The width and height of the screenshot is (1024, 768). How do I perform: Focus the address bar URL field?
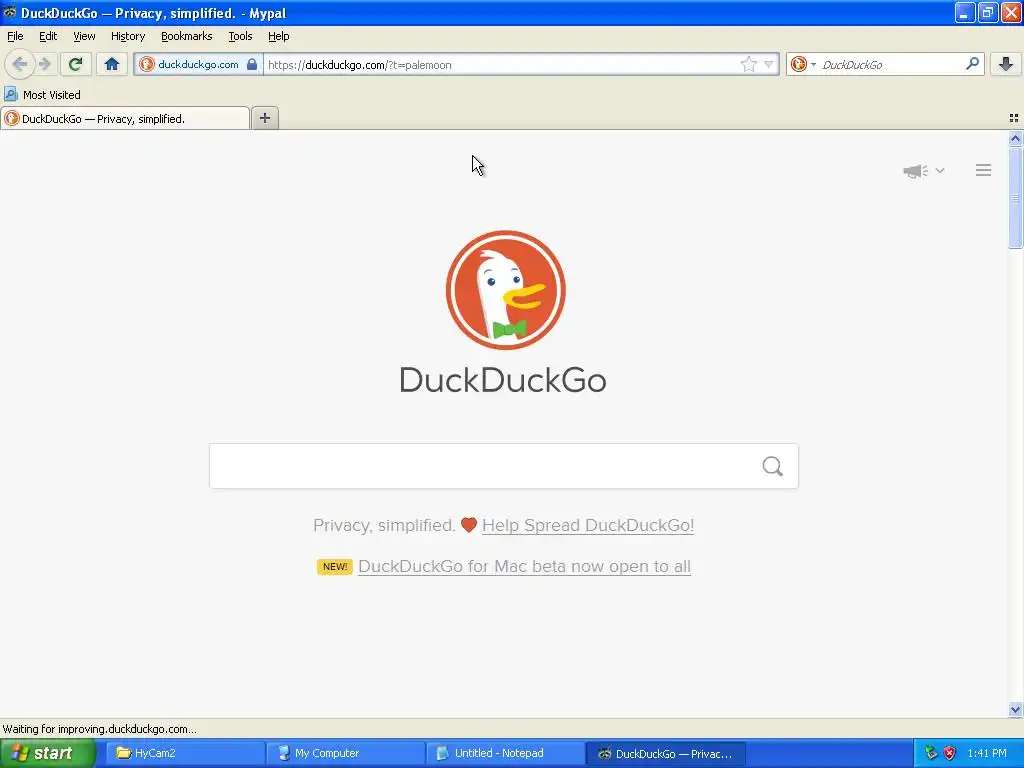(500, 64)
